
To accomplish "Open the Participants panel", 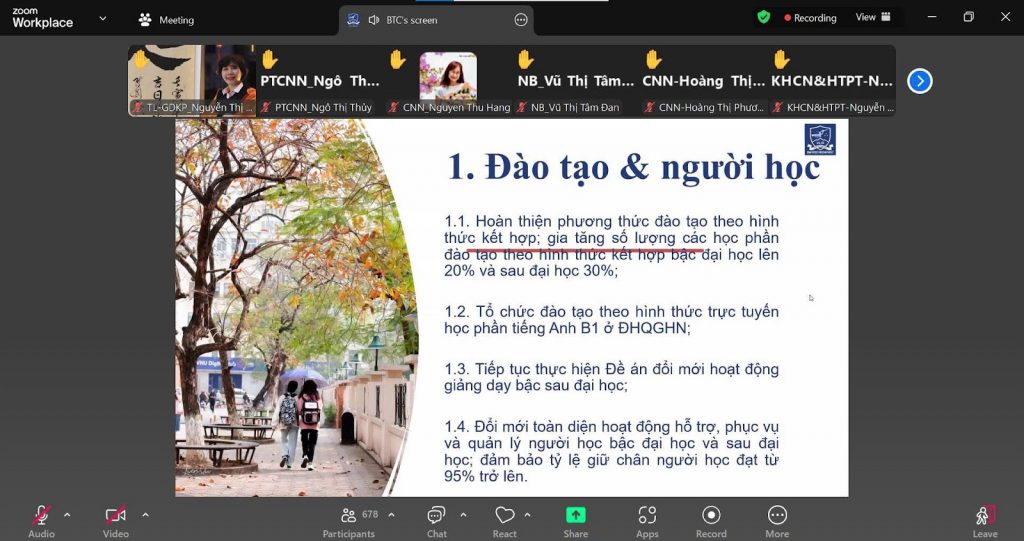I will (x=348, y=518).
